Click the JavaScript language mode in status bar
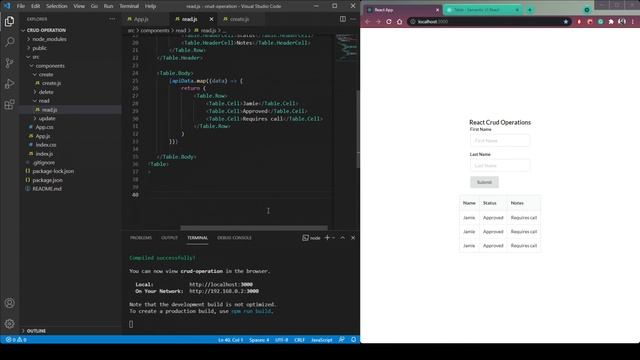Image resolution: width=640 pixels, height=360 pixels. click(x=322, y=340)
